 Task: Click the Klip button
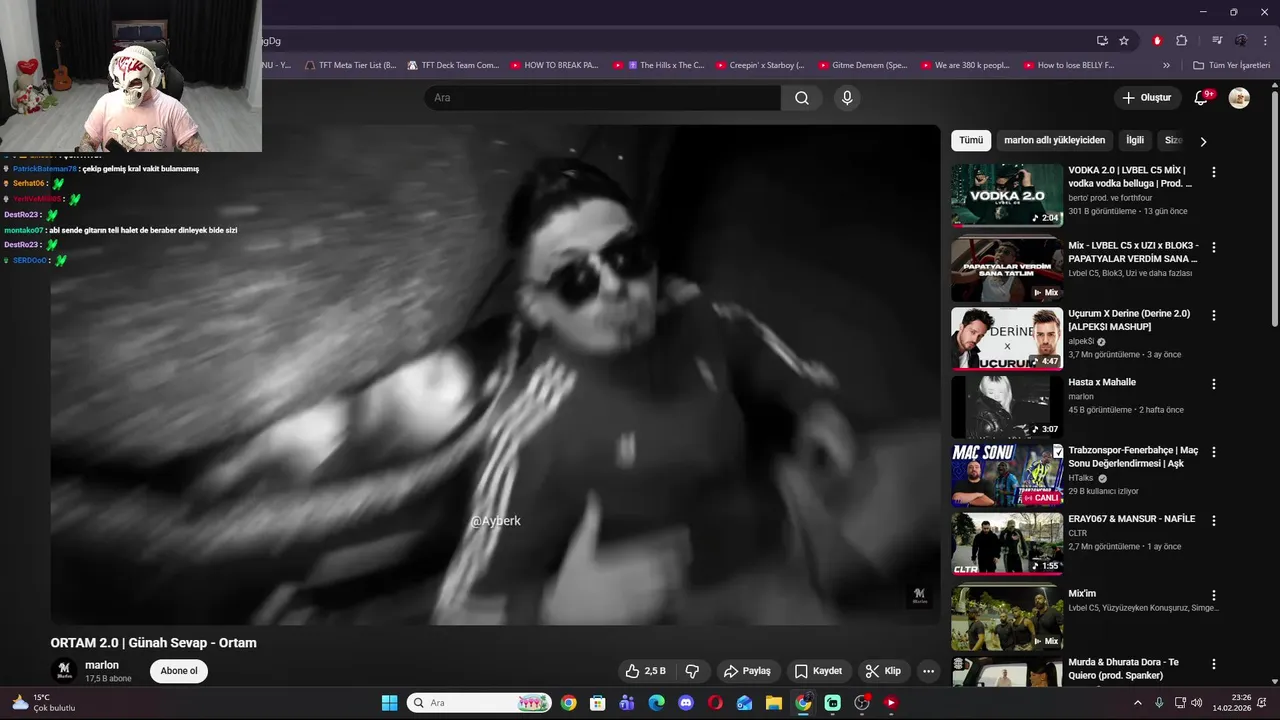[883, 671]
